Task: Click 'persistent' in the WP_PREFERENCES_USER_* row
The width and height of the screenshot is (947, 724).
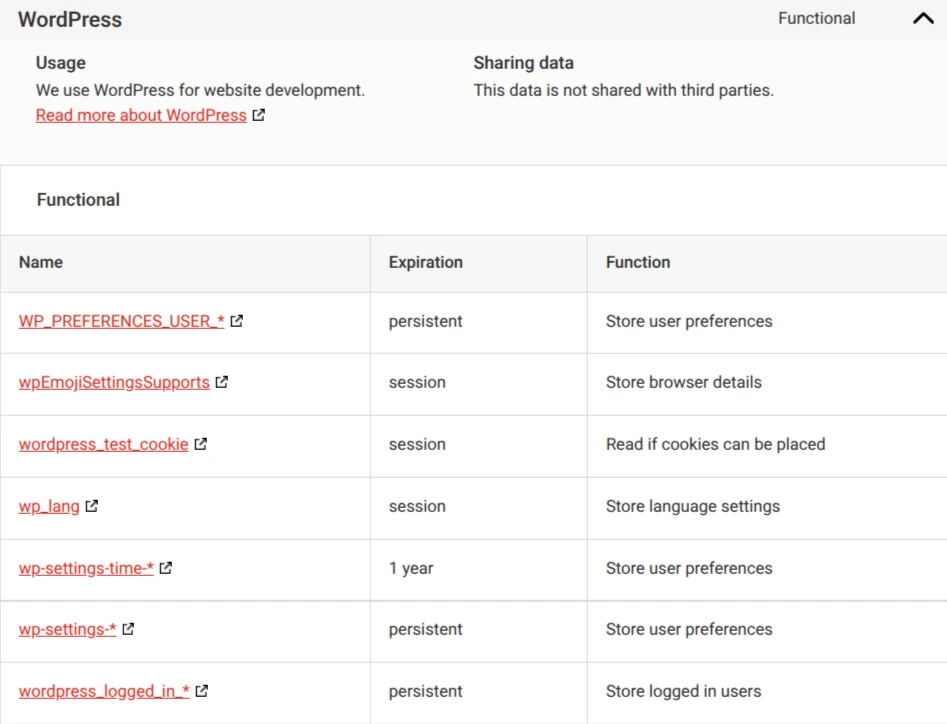Action: point(425,321)
